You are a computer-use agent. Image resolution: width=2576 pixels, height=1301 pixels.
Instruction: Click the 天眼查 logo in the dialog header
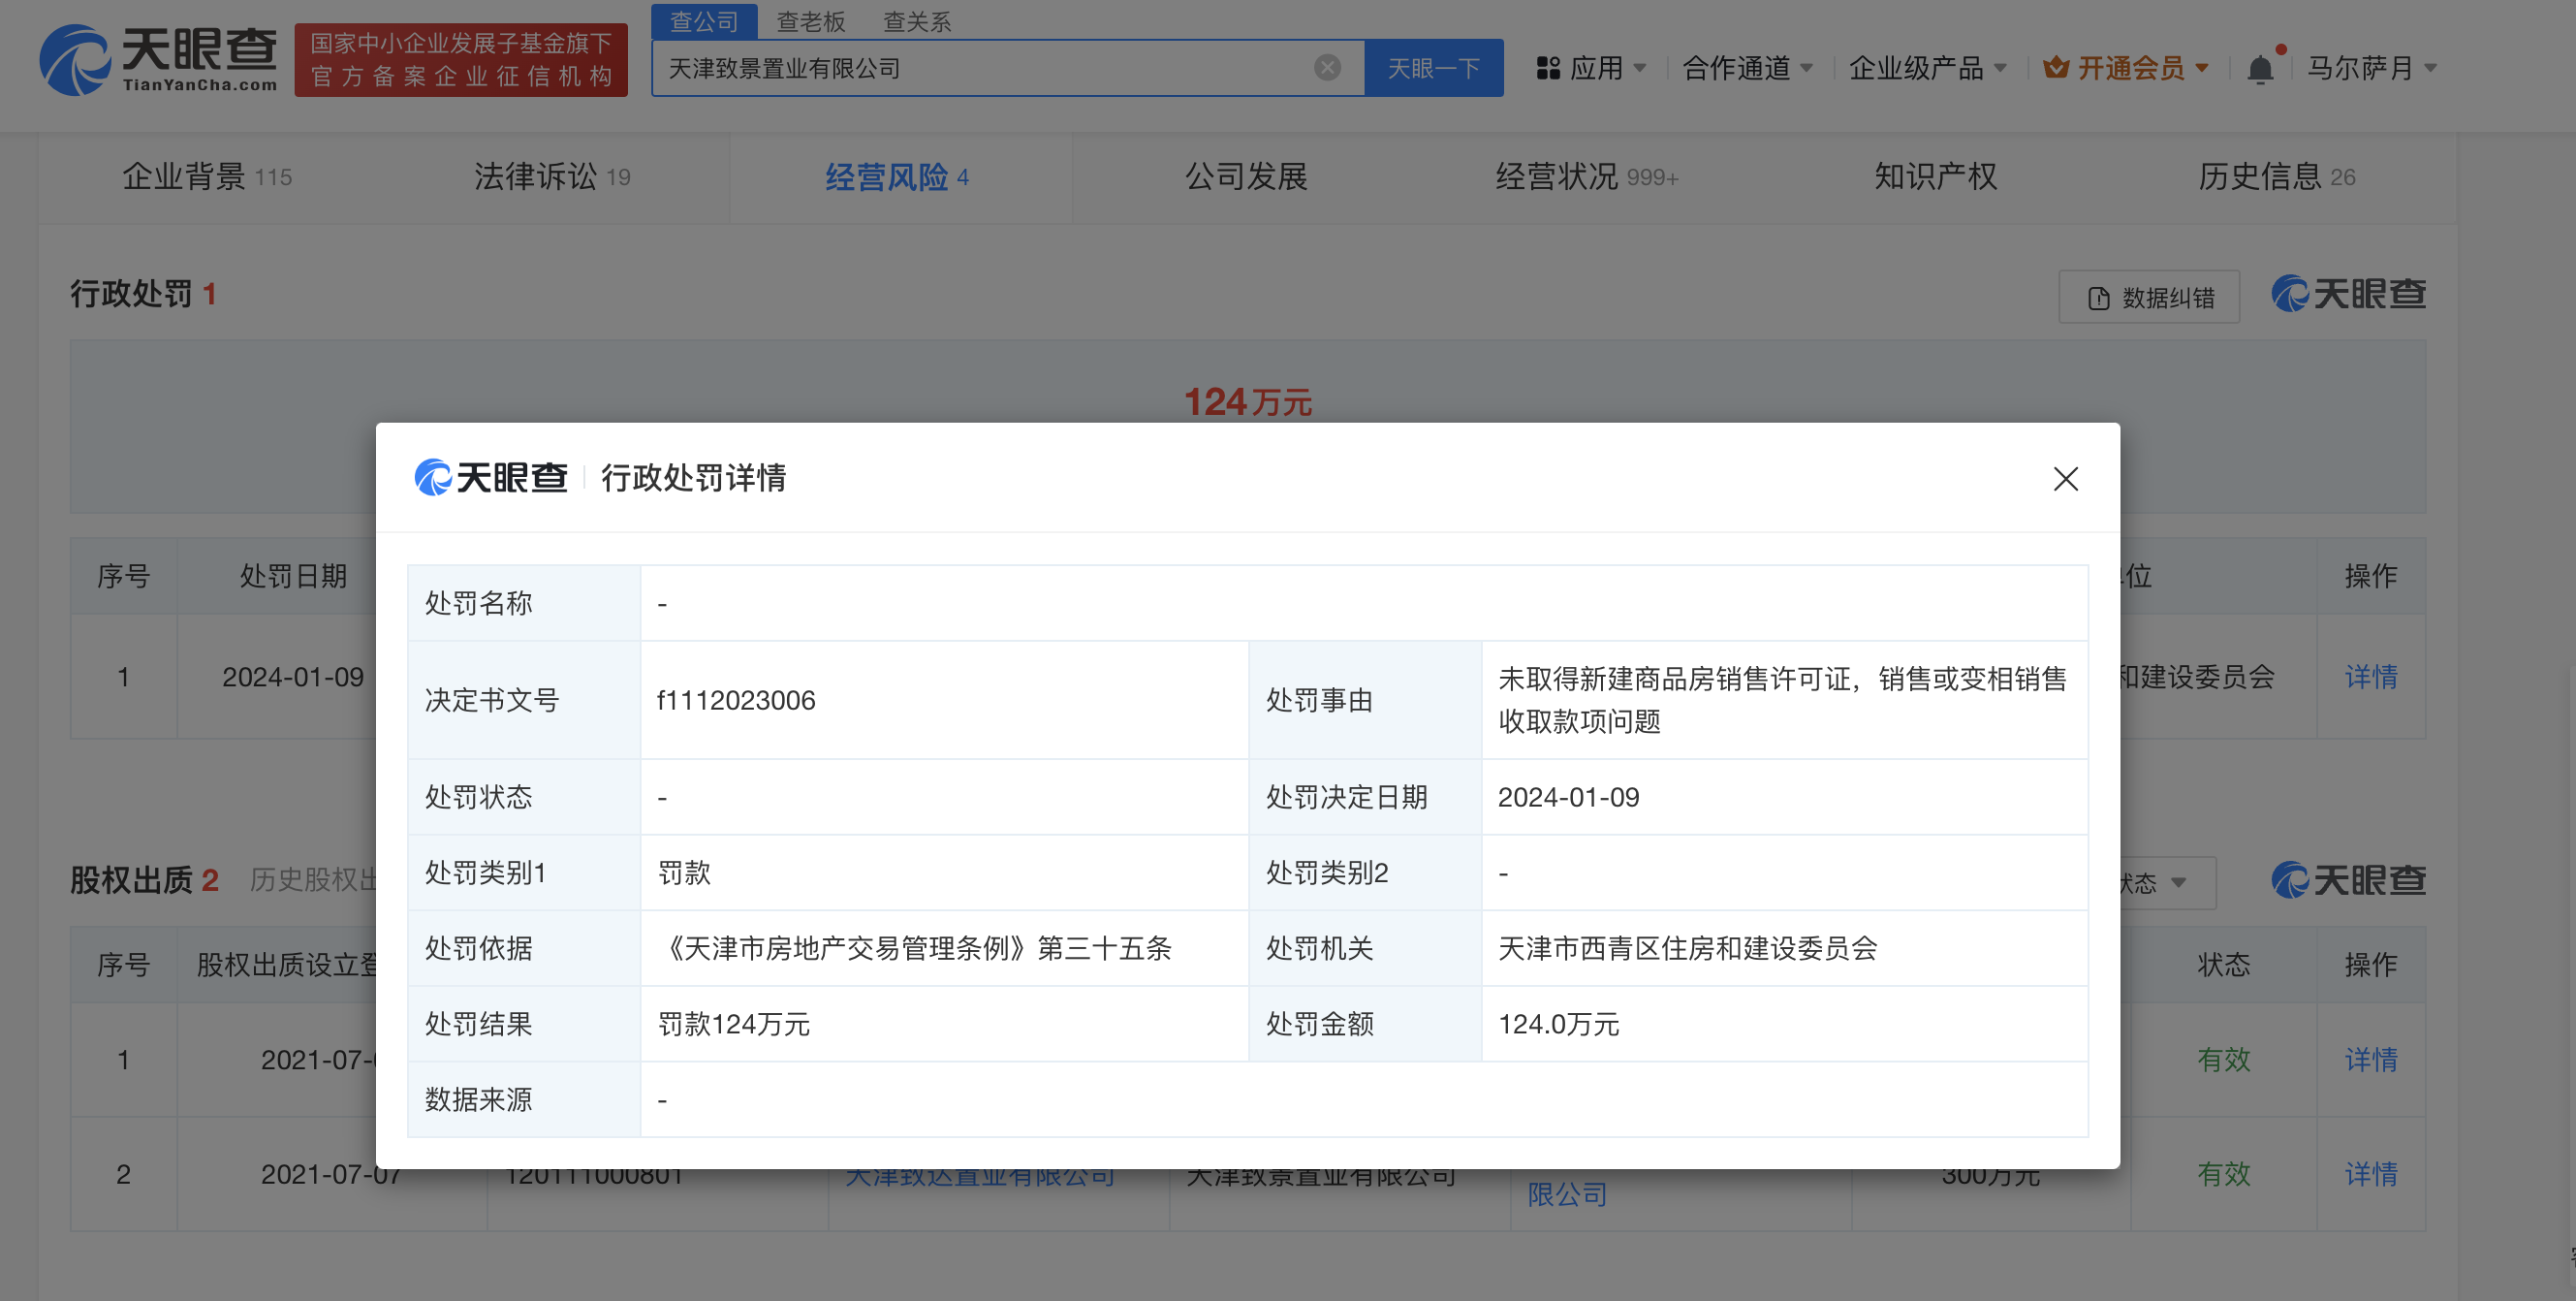pos(491,478)
